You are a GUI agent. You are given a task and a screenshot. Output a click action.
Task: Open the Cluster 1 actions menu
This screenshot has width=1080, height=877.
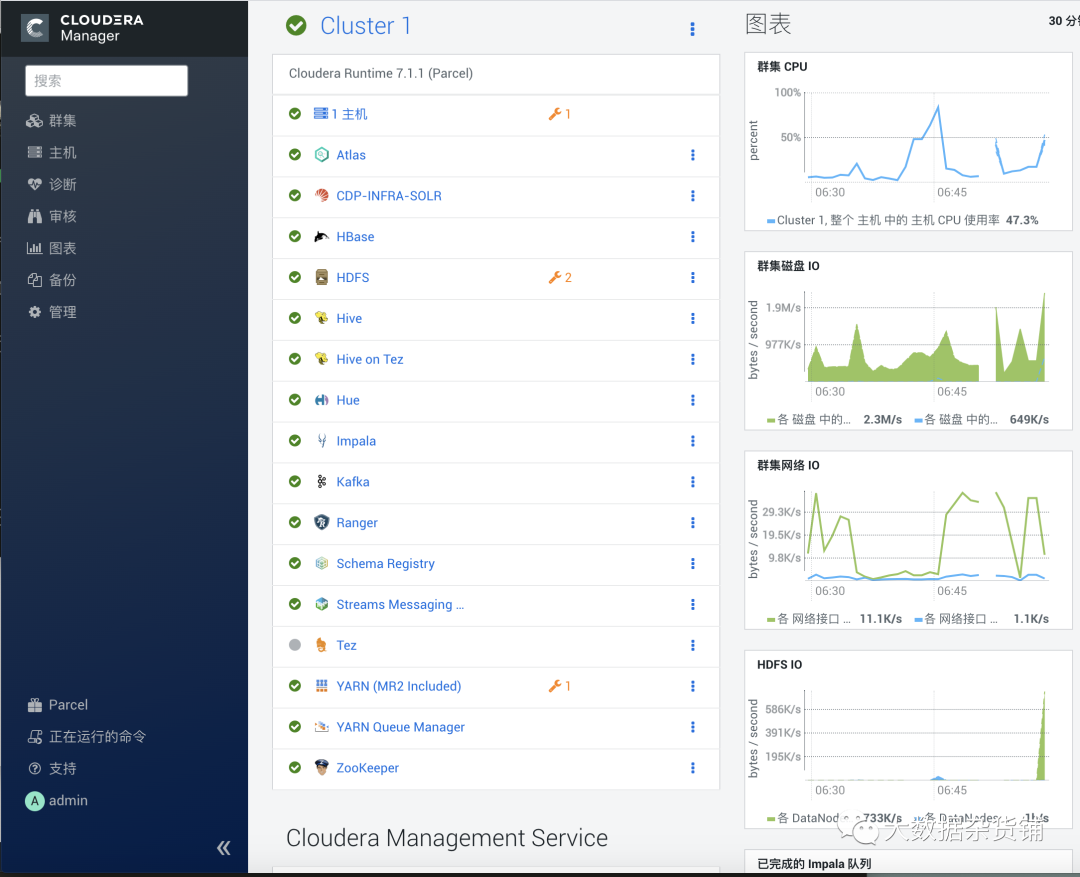692,28
